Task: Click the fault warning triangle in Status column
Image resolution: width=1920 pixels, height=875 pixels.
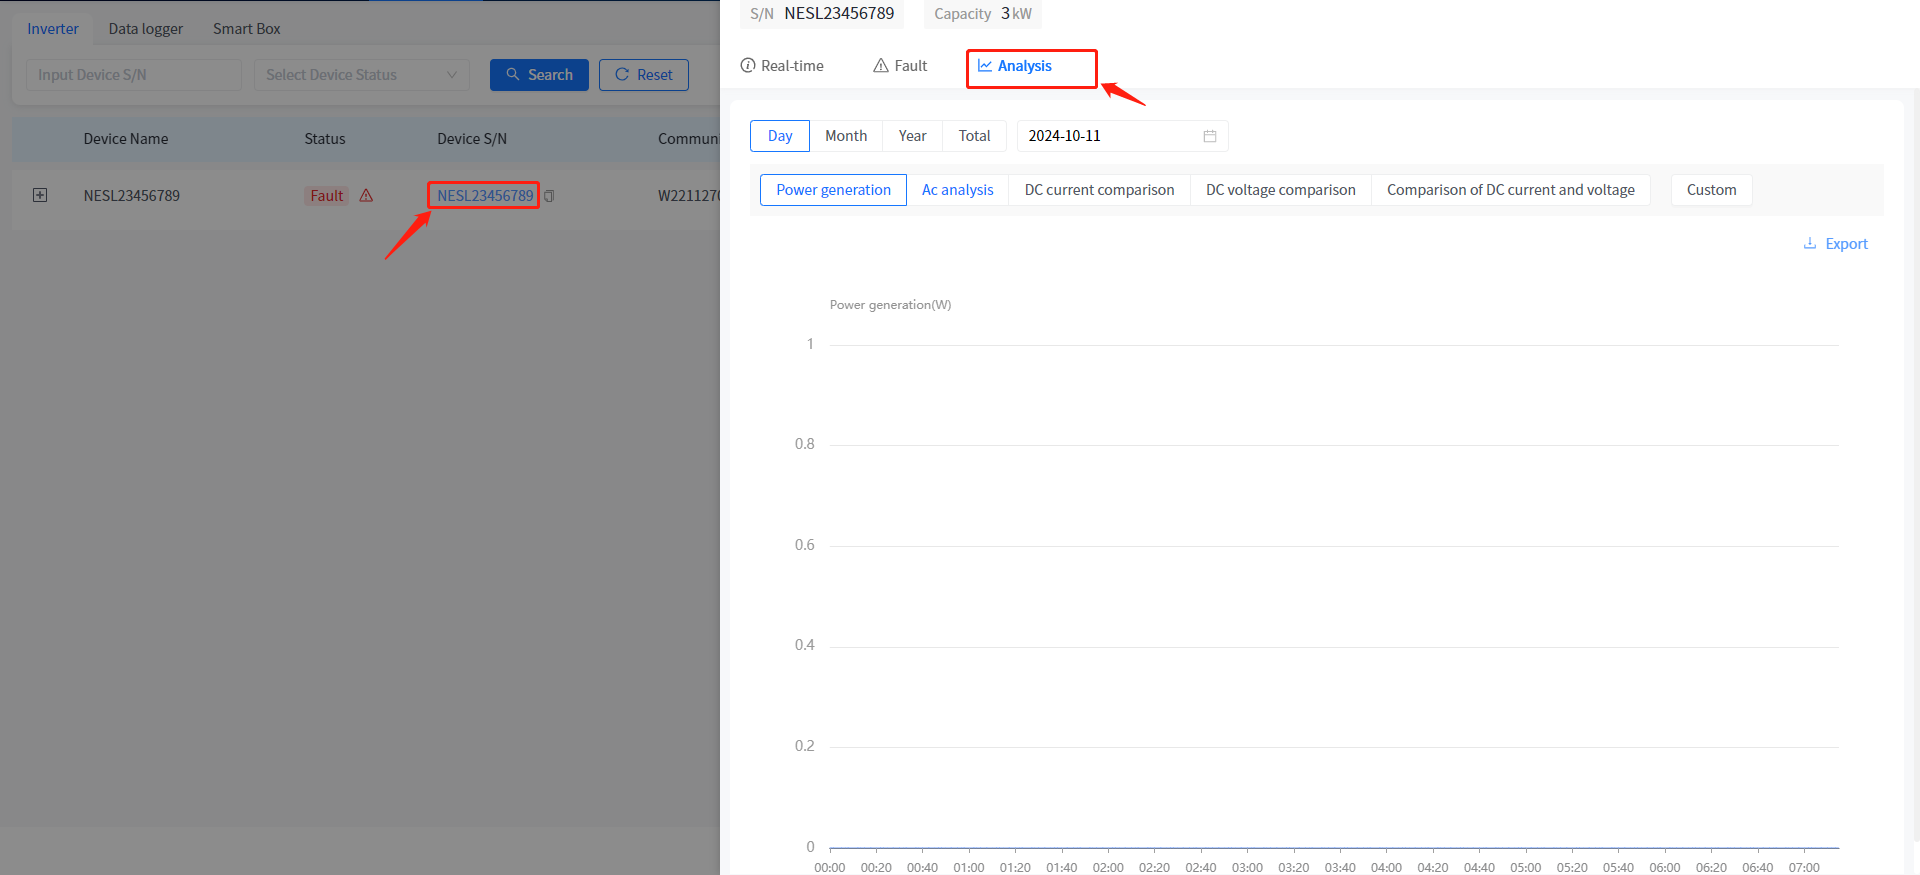Action: pyautogui.click(x=366, y=196)
